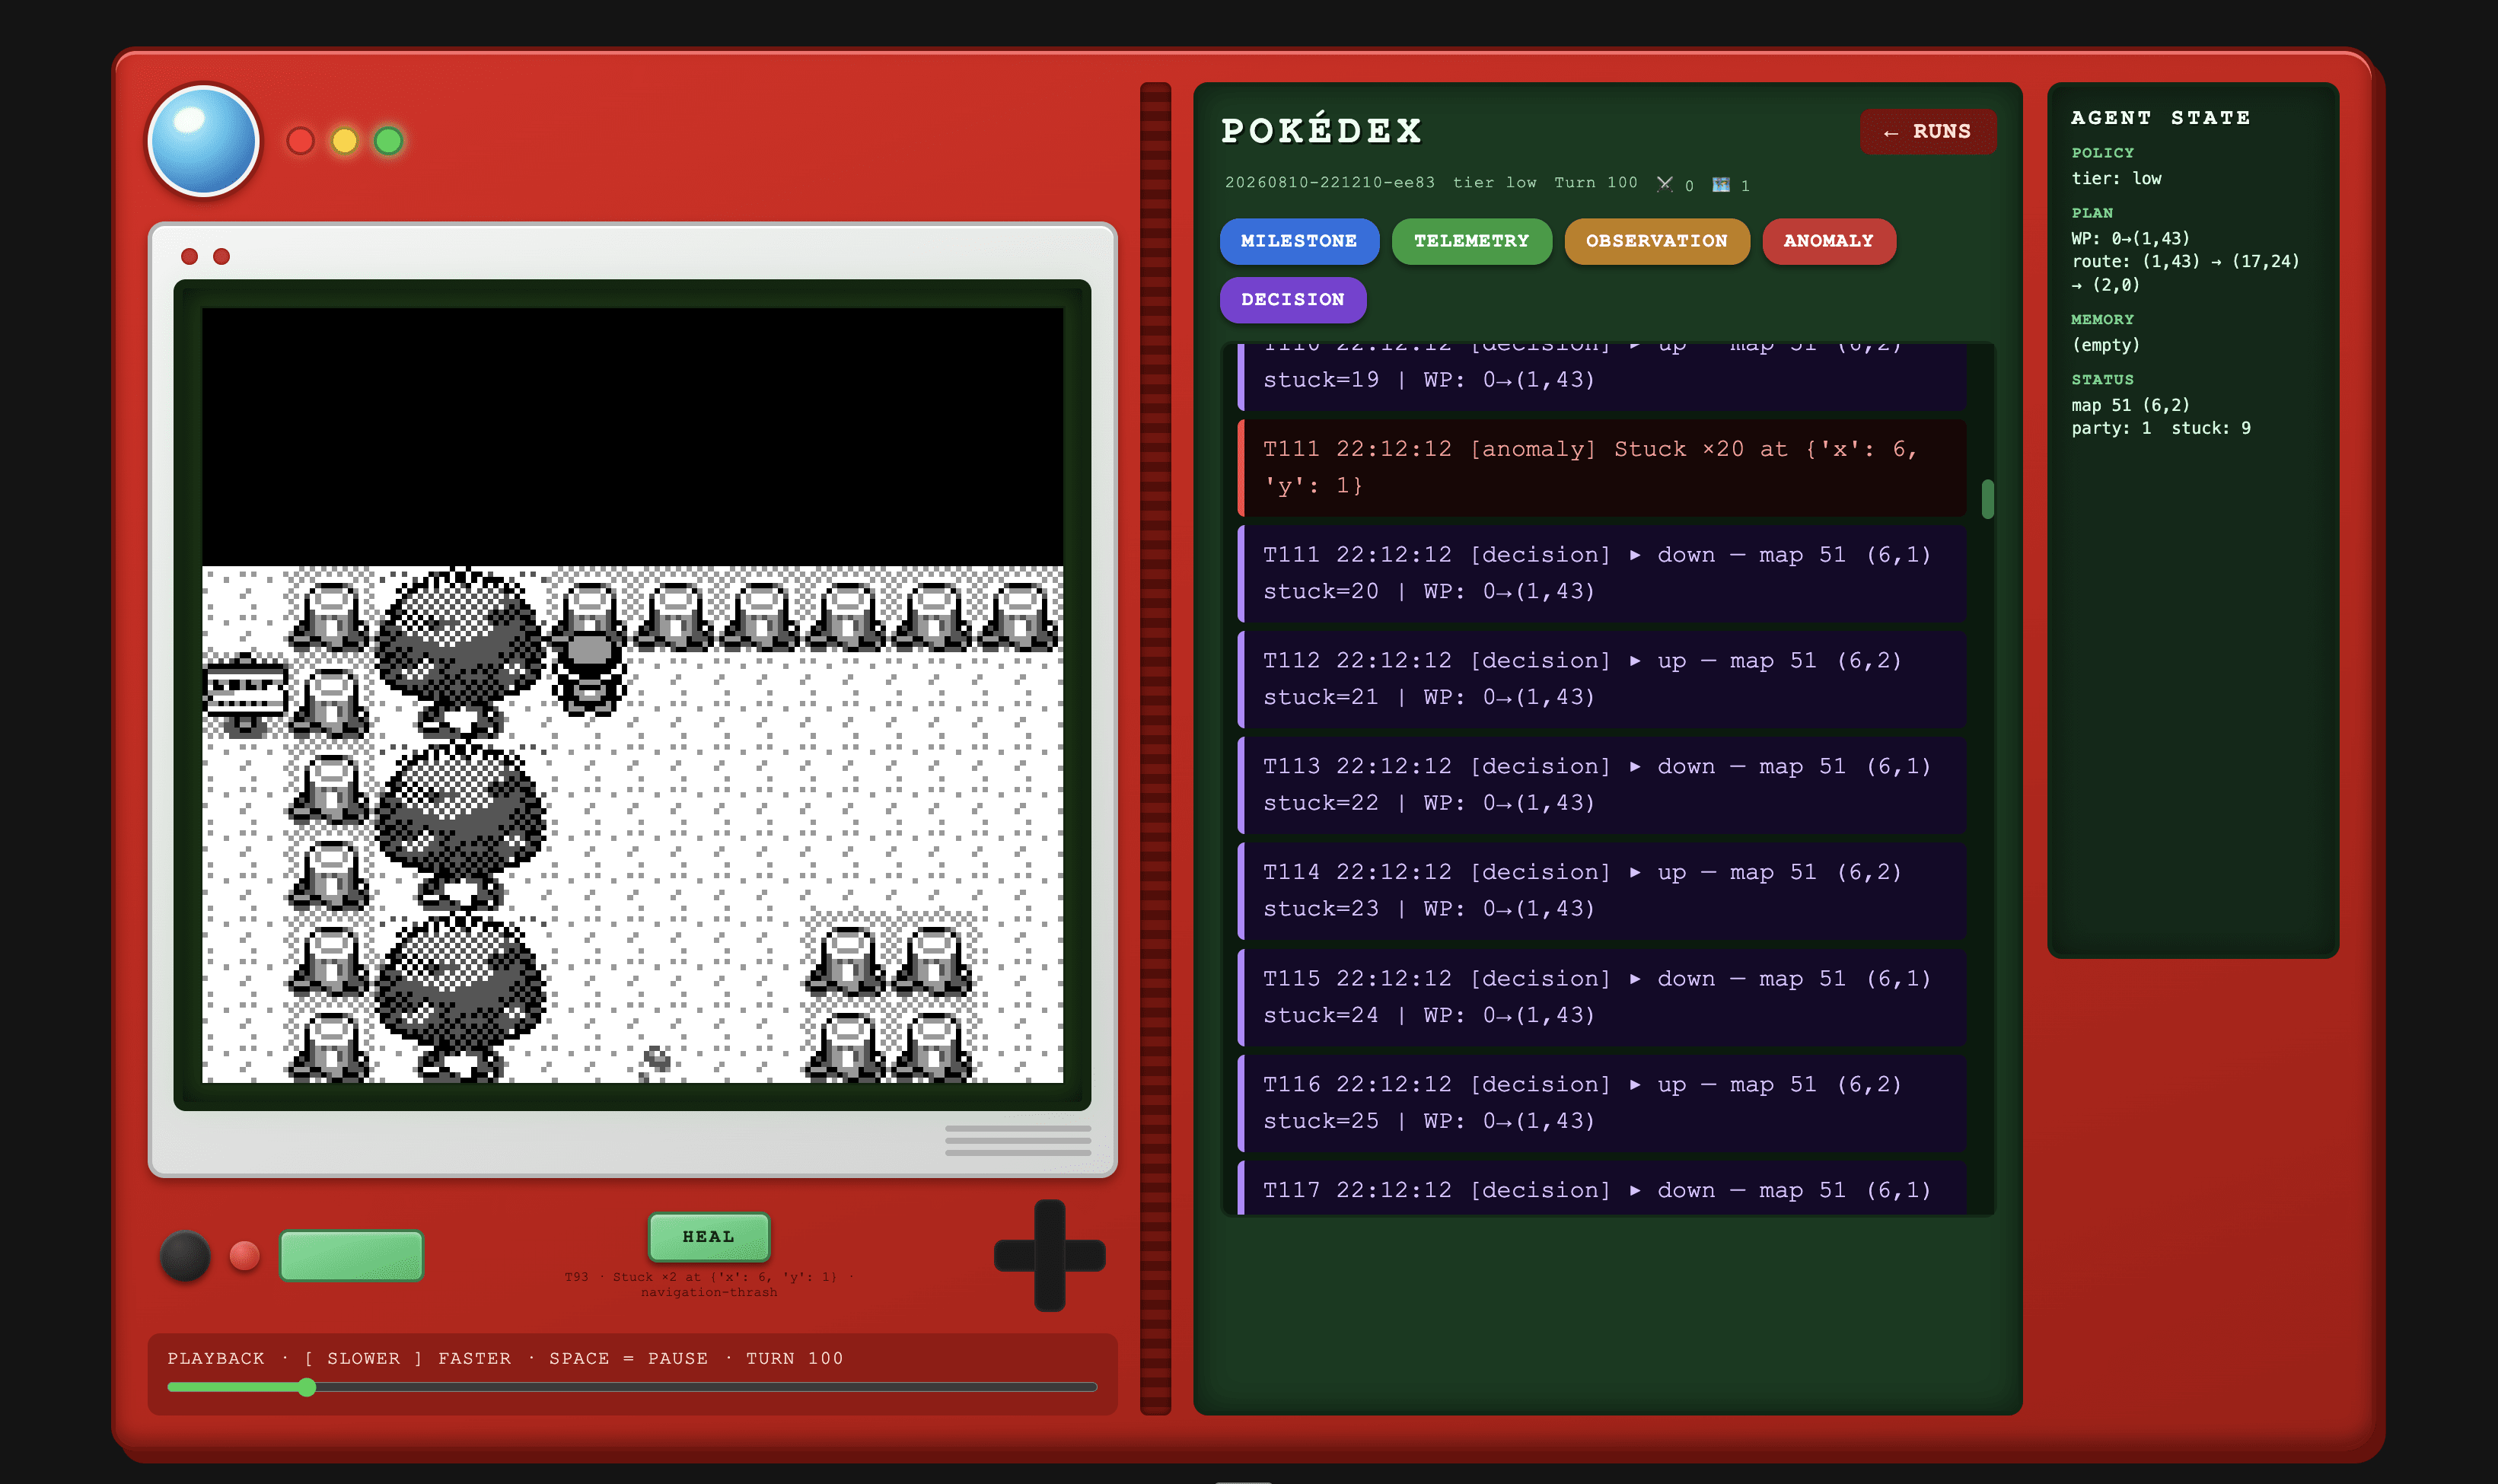The height and width of the screenshot is (1484, 2498).
Task: Click the blue Pokédex lens
Action: pos(204,140)
